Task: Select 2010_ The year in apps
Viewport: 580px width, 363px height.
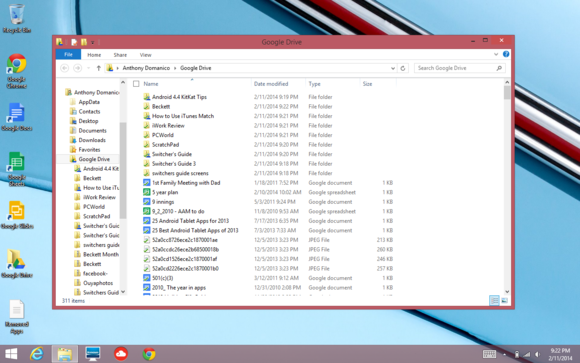Action: [179, 288]
